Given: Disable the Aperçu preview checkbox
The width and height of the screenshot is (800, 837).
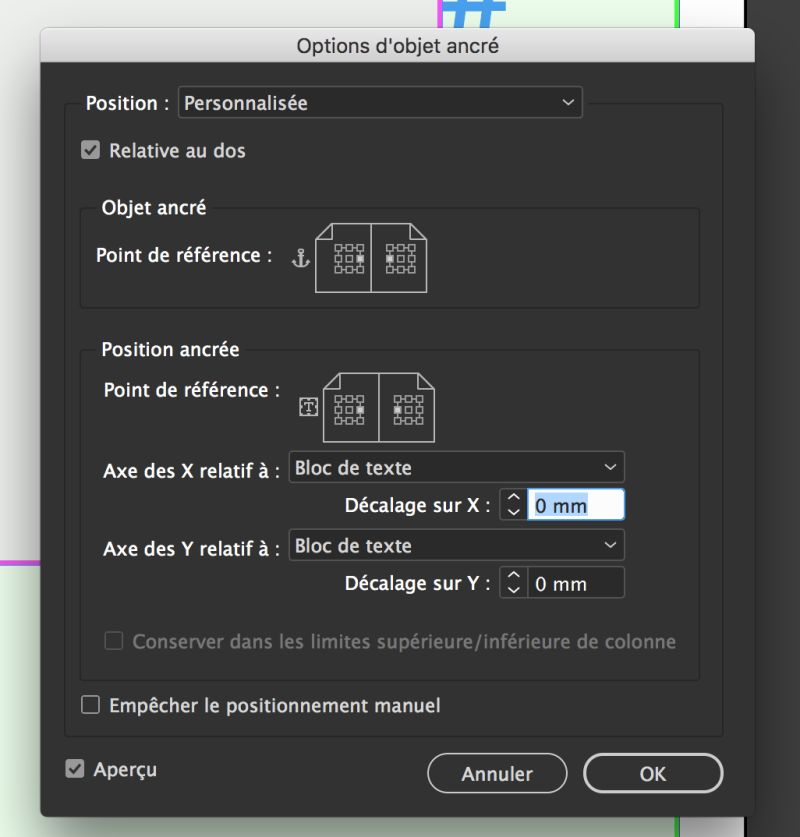Looking at the screenshot, I should [73, 769].
